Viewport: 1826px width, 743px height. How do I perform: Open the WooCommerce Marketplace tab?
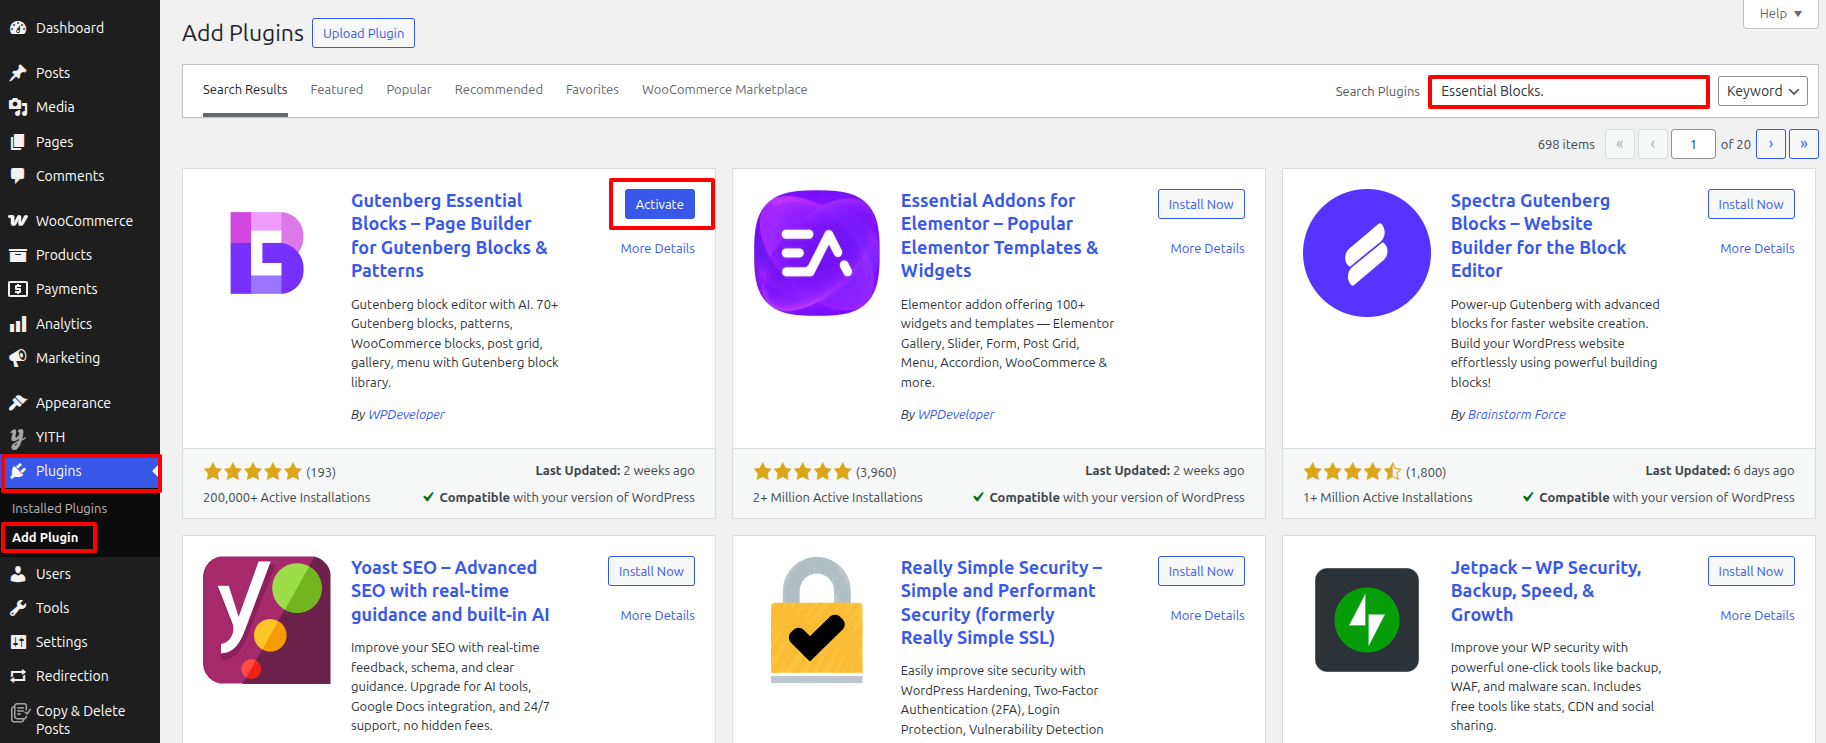(x=724, y=90)
